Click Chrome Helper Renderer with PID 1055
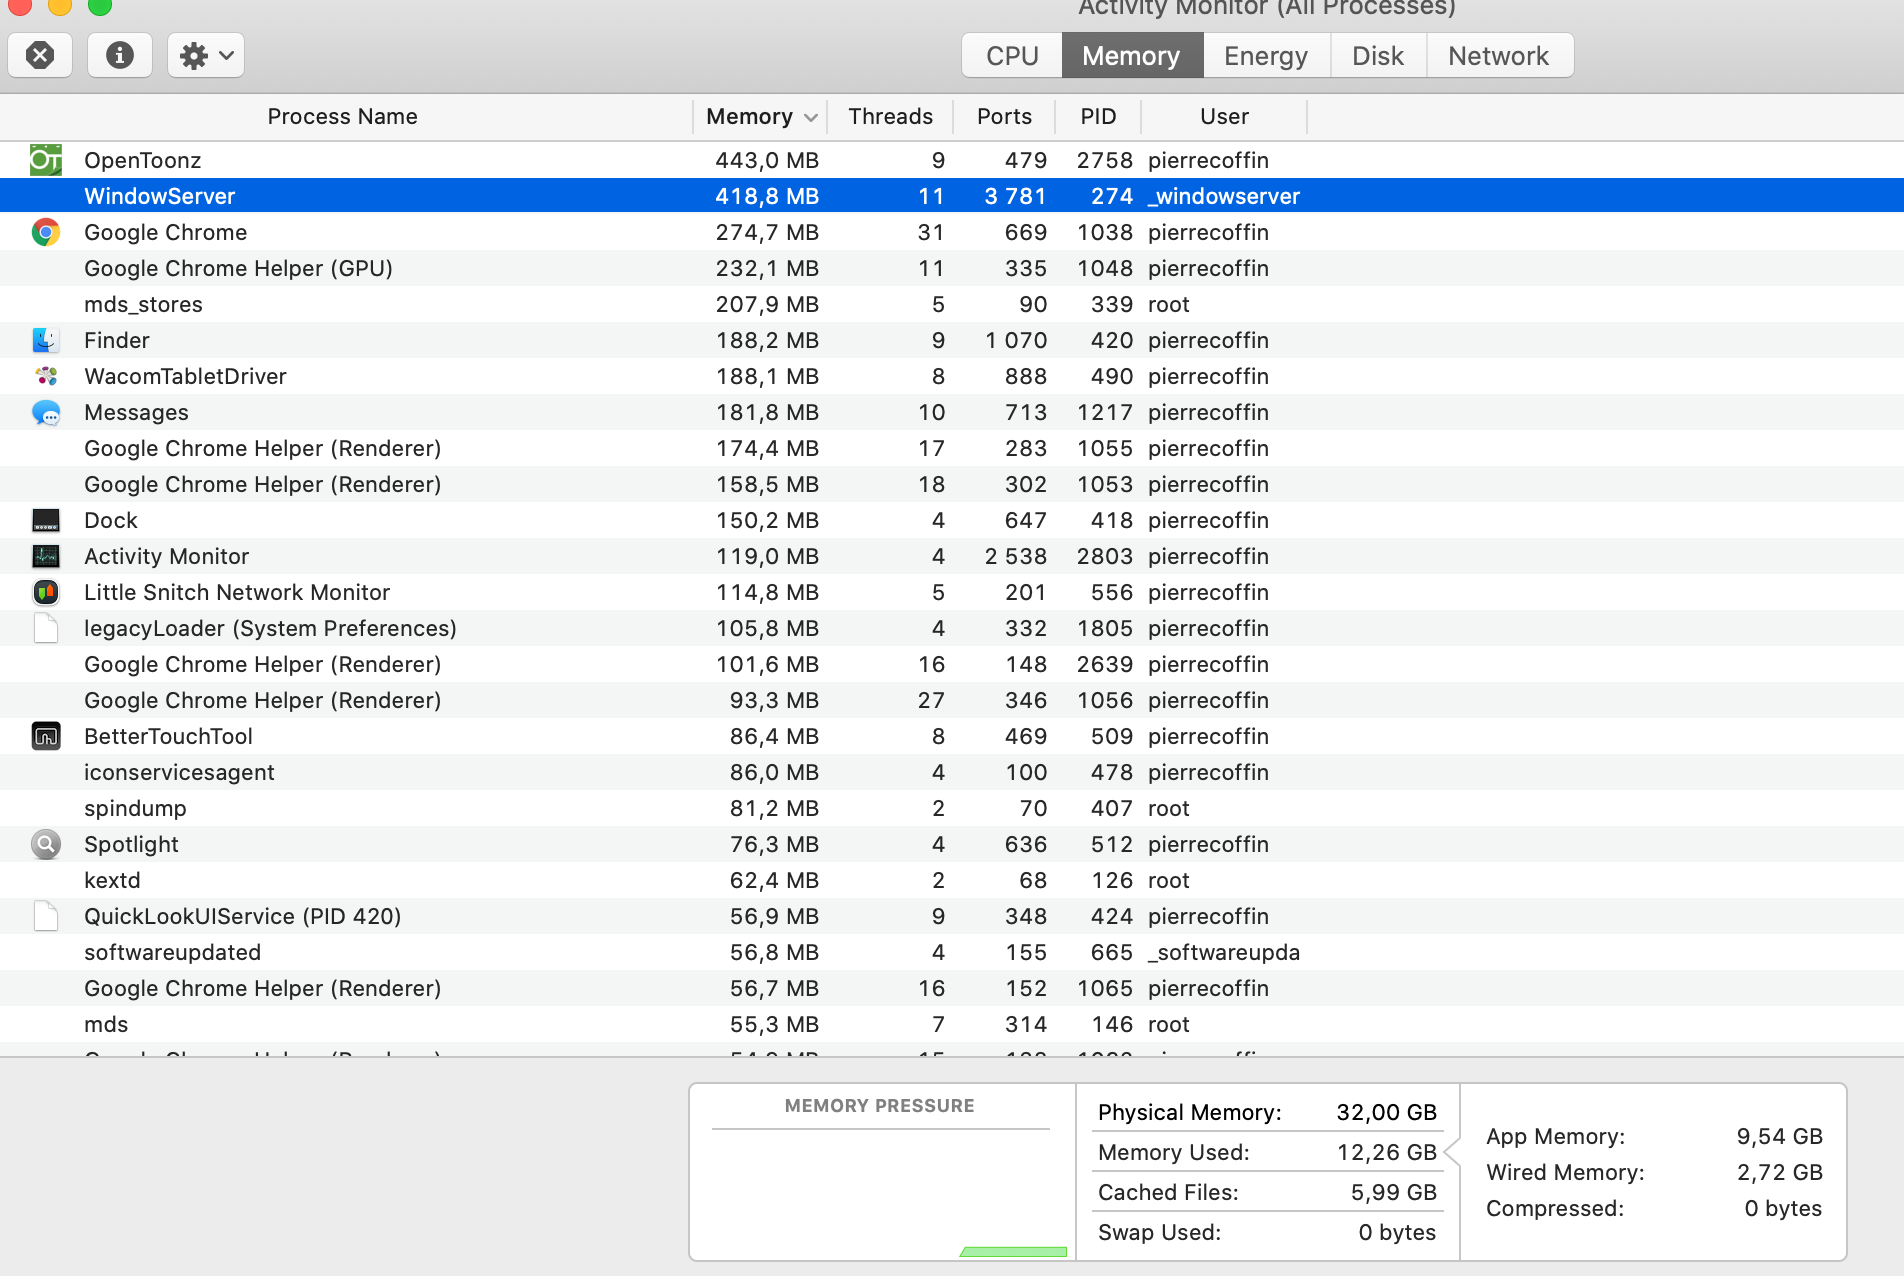The width and height of the screenshot is (1904, 1276). click(262, 448)
